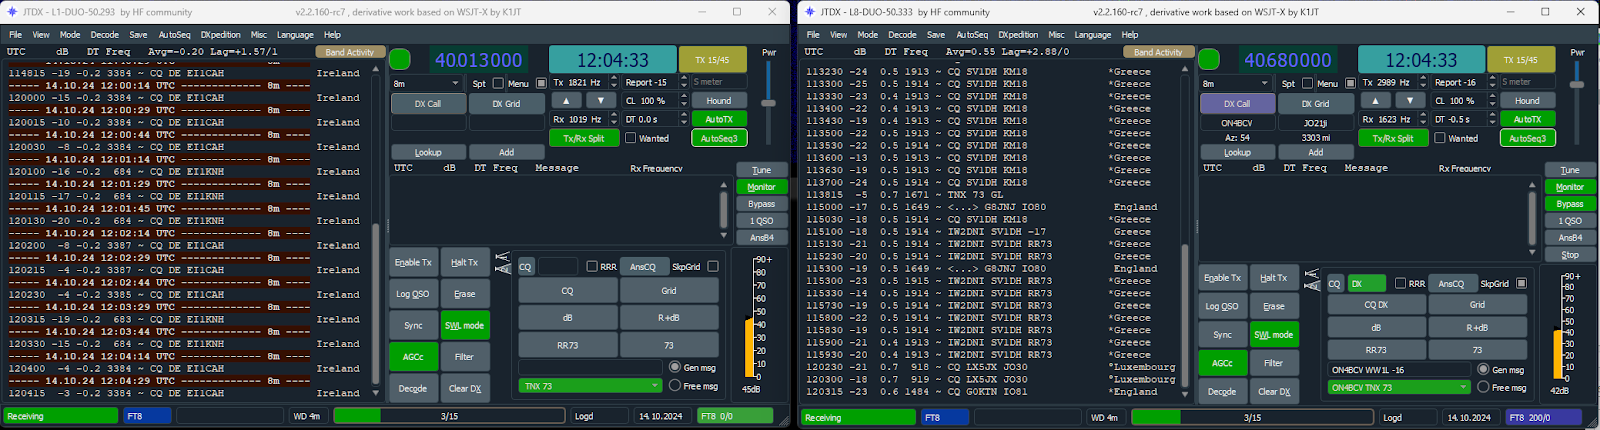
Task: Adjust Tx 2989 Hz spinner in L8-DUO
Action: pos(1393,83)
